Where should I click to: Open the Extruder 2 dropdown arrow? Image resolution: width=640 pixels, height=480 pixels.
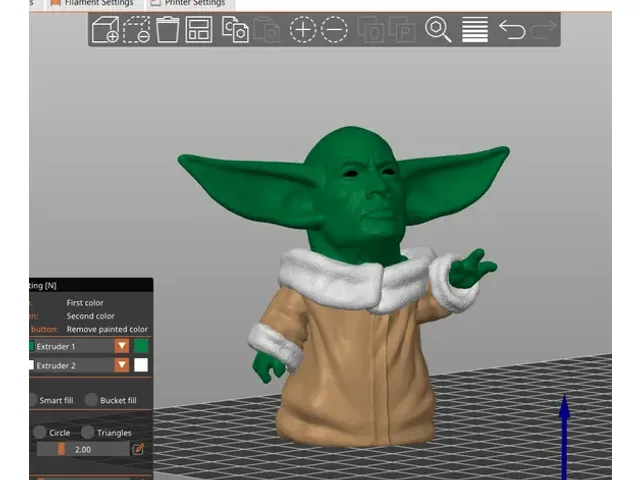tap(122, 365)
